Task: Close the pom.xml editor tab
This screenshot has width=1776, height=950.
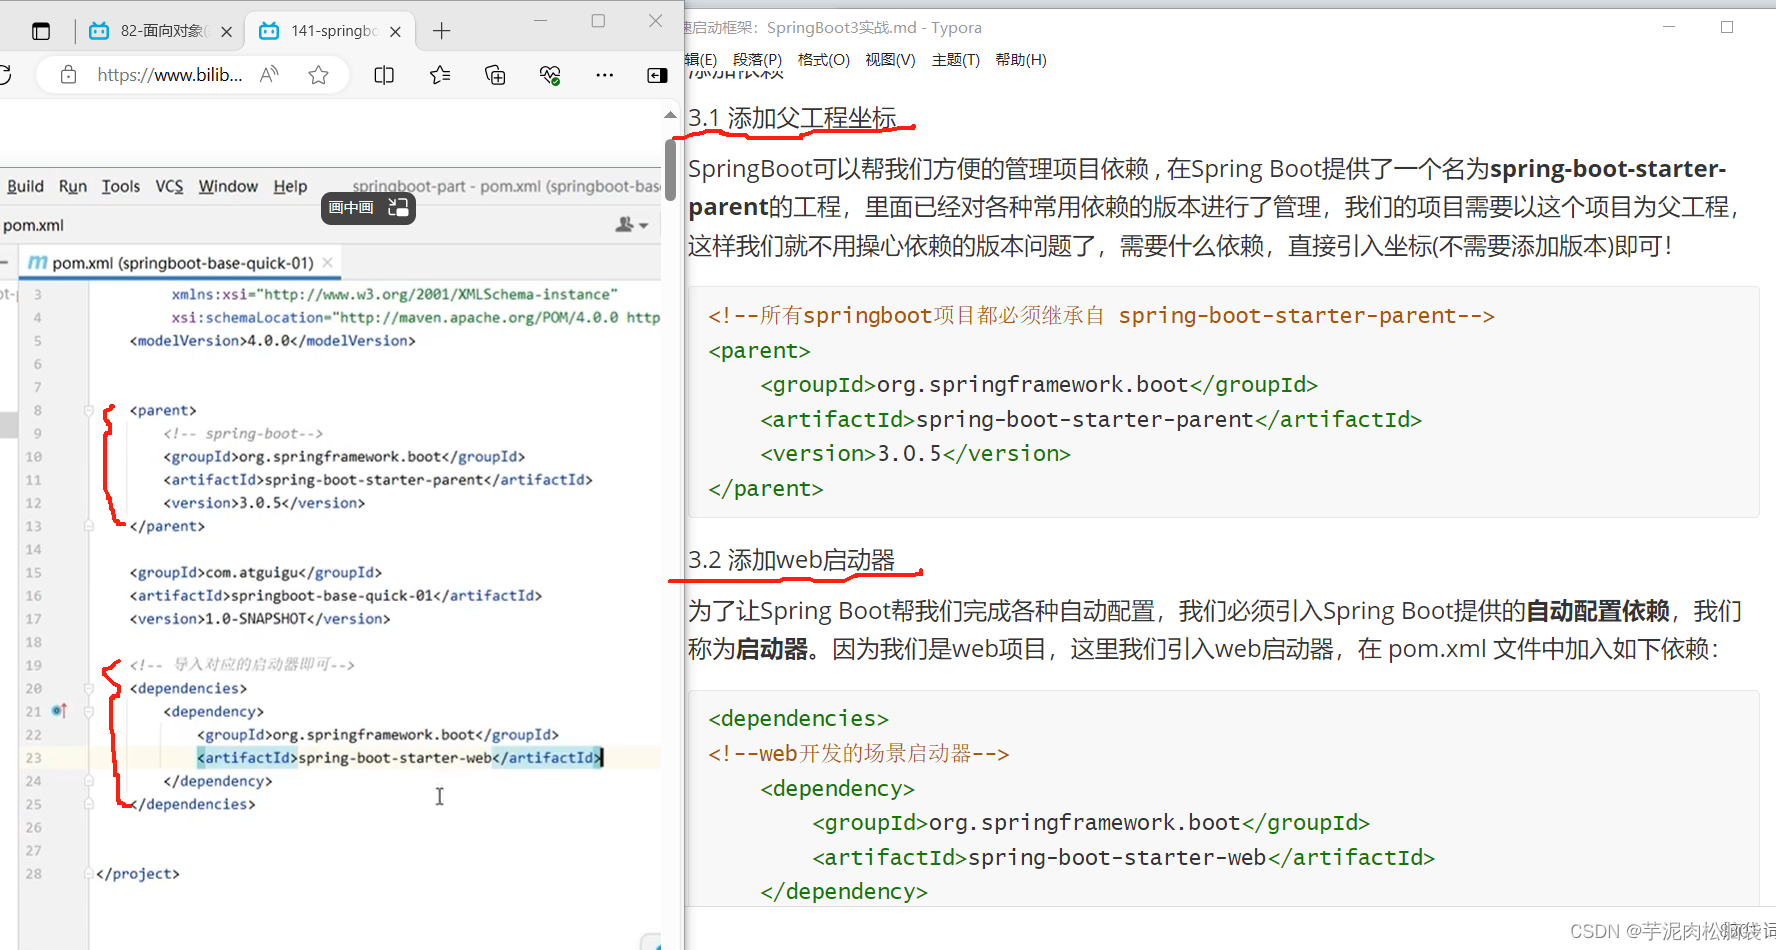Action: tap(327, 262)
